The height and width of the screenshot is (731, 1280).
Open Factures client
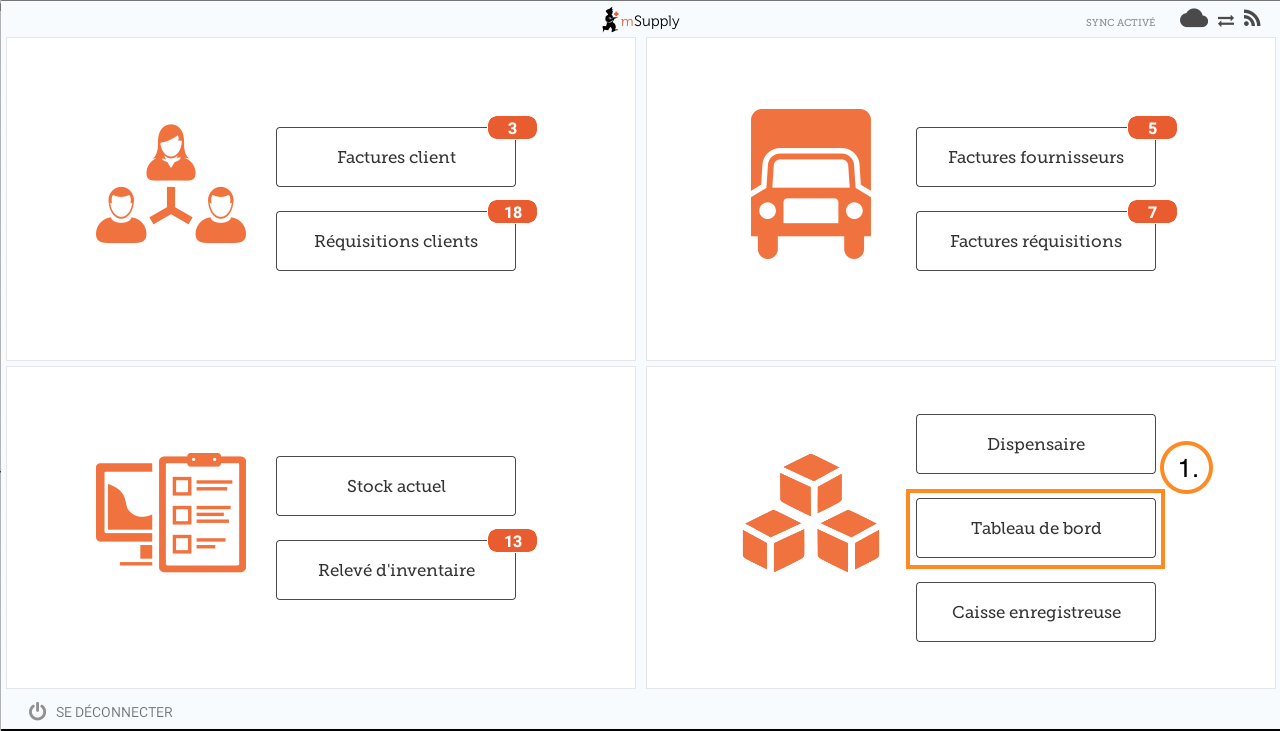(x=396, y=157)
